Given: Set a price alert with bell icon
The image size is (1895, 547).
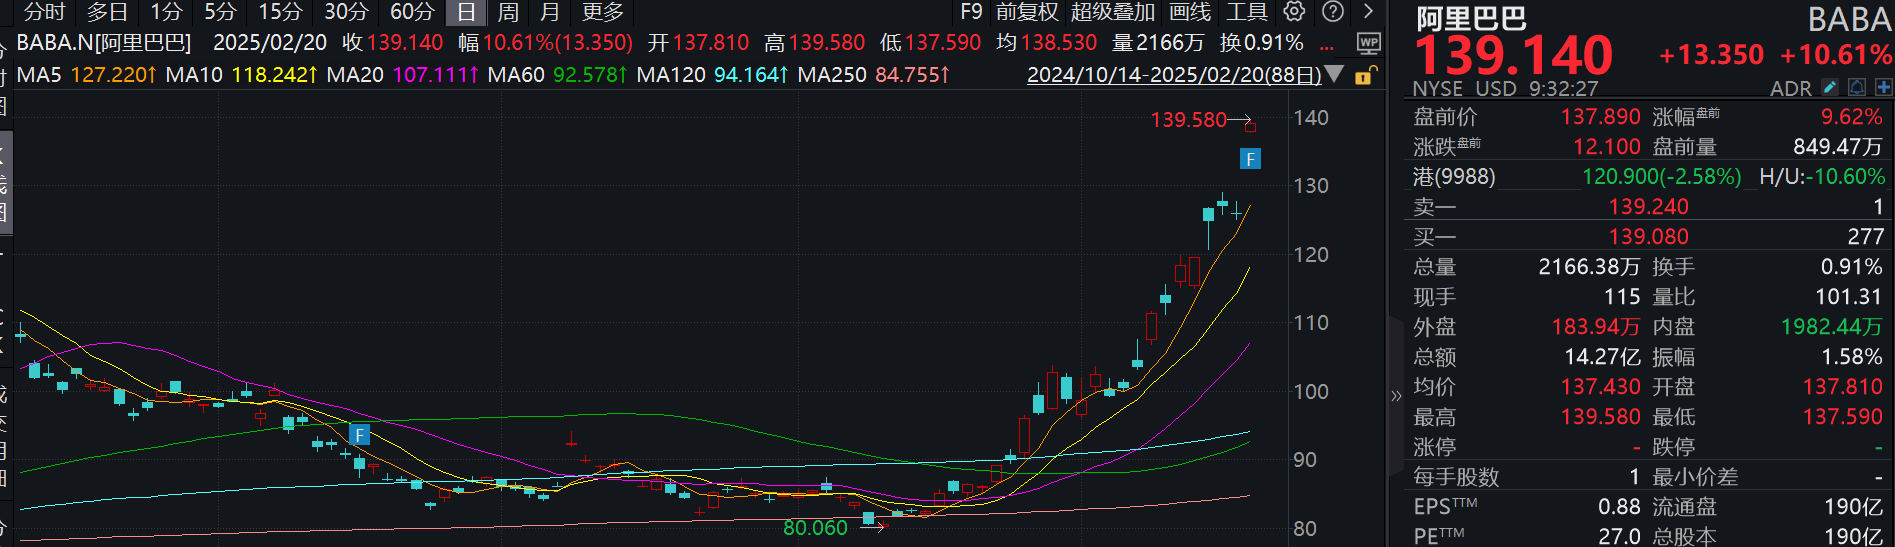Looking at the screenshot, I should pos(1857,88).
